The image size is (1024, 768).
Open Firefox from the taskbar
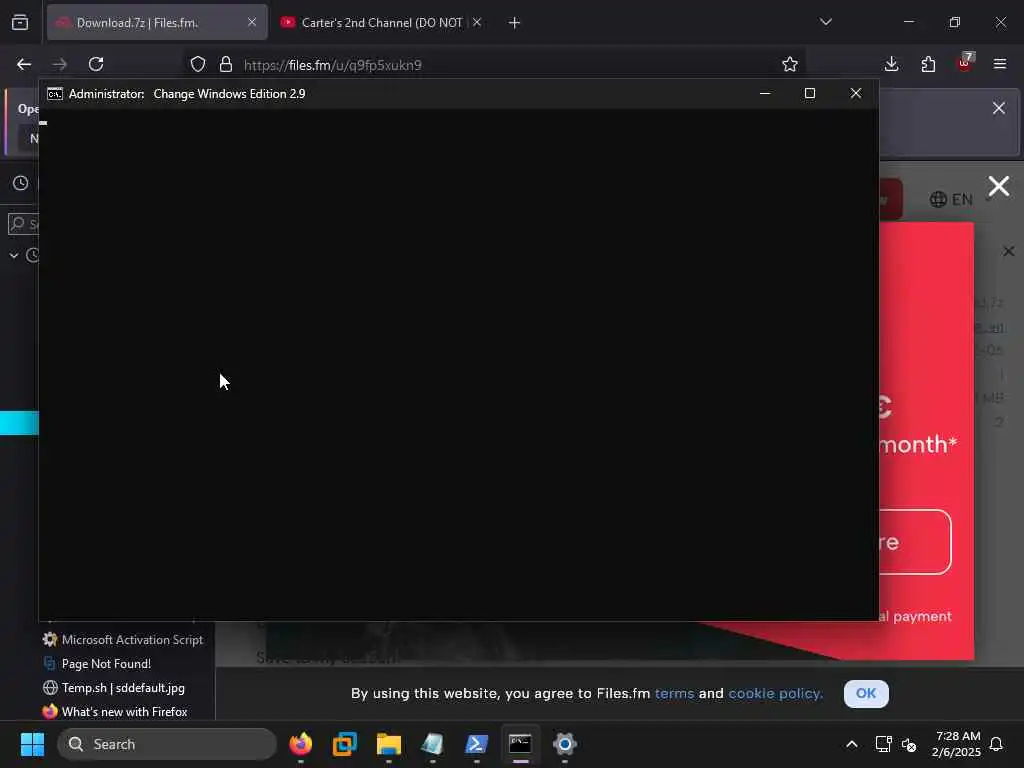pos(300,744)
